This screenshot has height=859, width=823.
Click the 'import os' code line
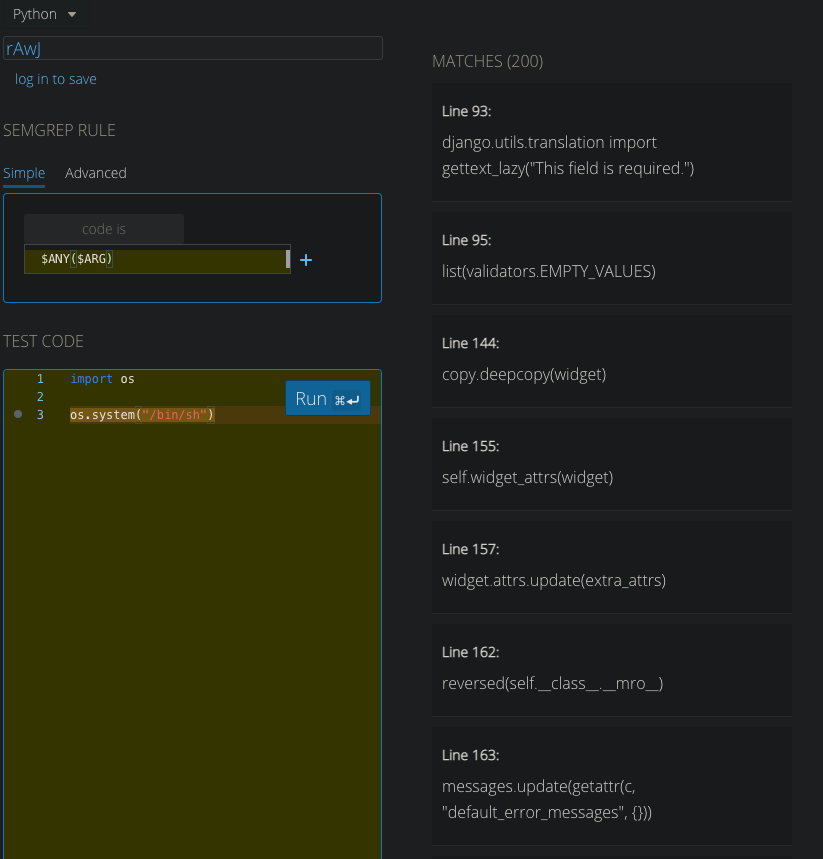[x=102, y=379]
